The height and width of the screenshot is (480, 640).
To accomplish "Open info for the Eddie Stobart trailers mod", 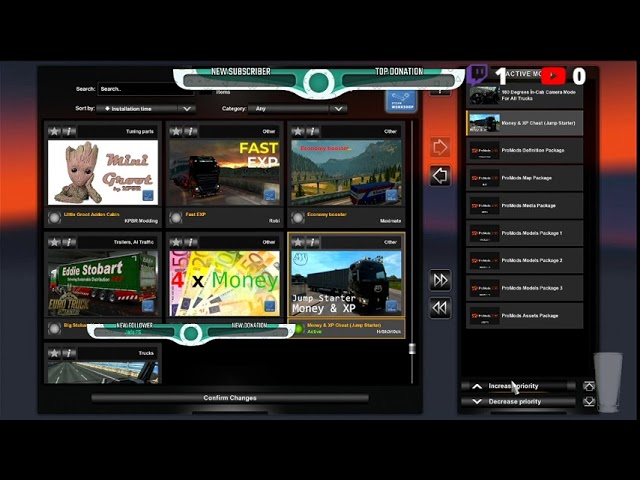I will coord(69,242).
